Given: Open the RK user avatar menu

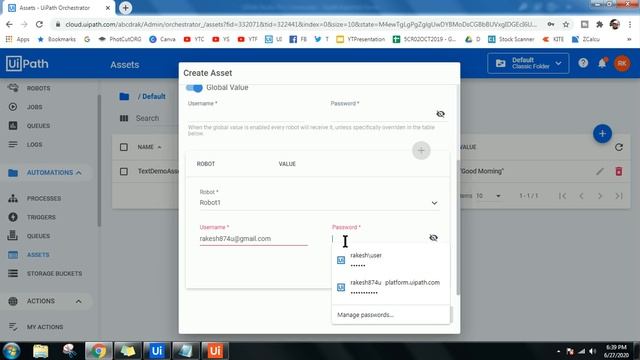Looking at the screenshot, I should [x=622, y=63].
